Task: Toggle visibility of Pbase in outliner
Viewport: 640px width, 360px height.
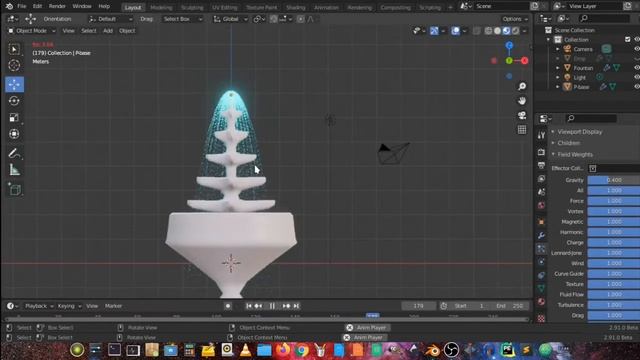Action: pyautogui.click(x=636, y=87)
